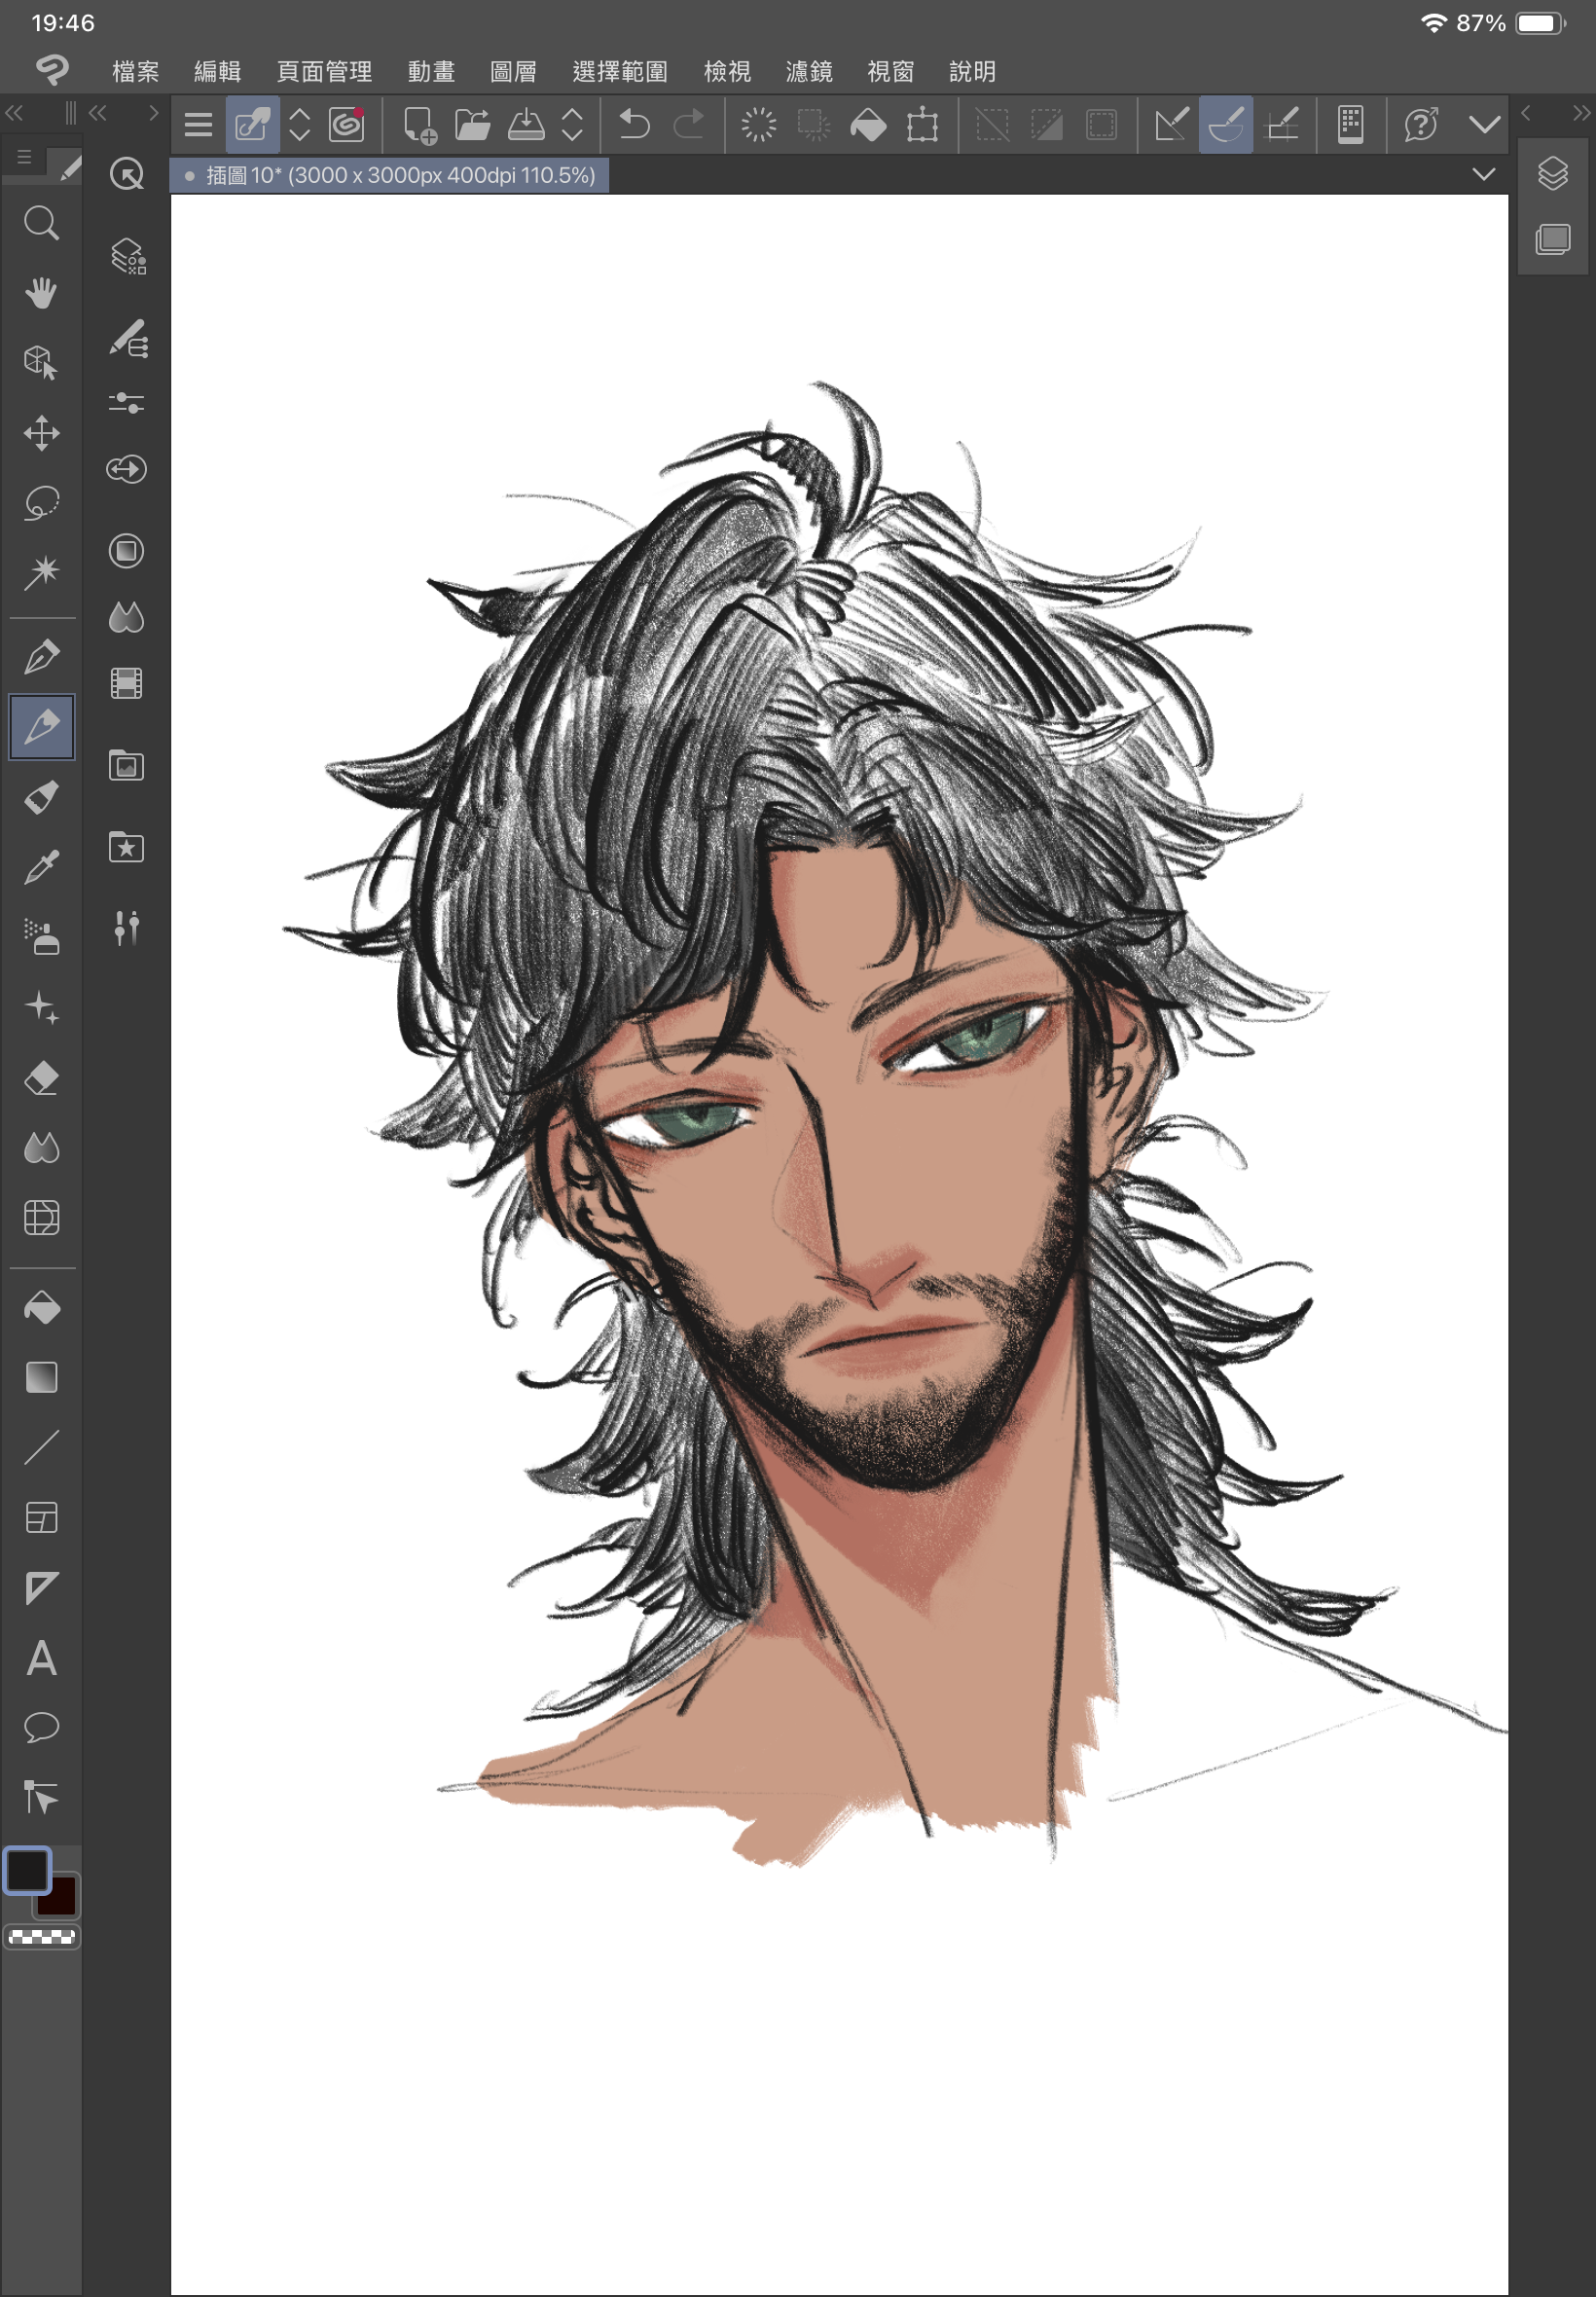Viewport: 1596px width, 2297px height.
Task: Toggle Show selection border
Action: click(x=1101, y=125)
